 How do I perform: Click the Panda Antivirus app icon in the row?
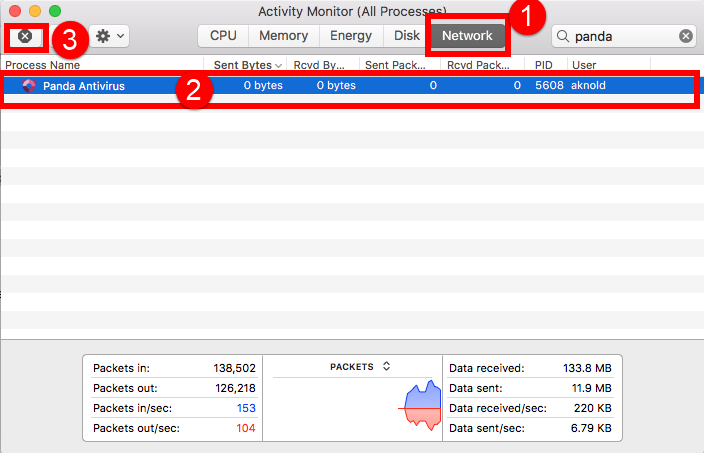[29, 86]
